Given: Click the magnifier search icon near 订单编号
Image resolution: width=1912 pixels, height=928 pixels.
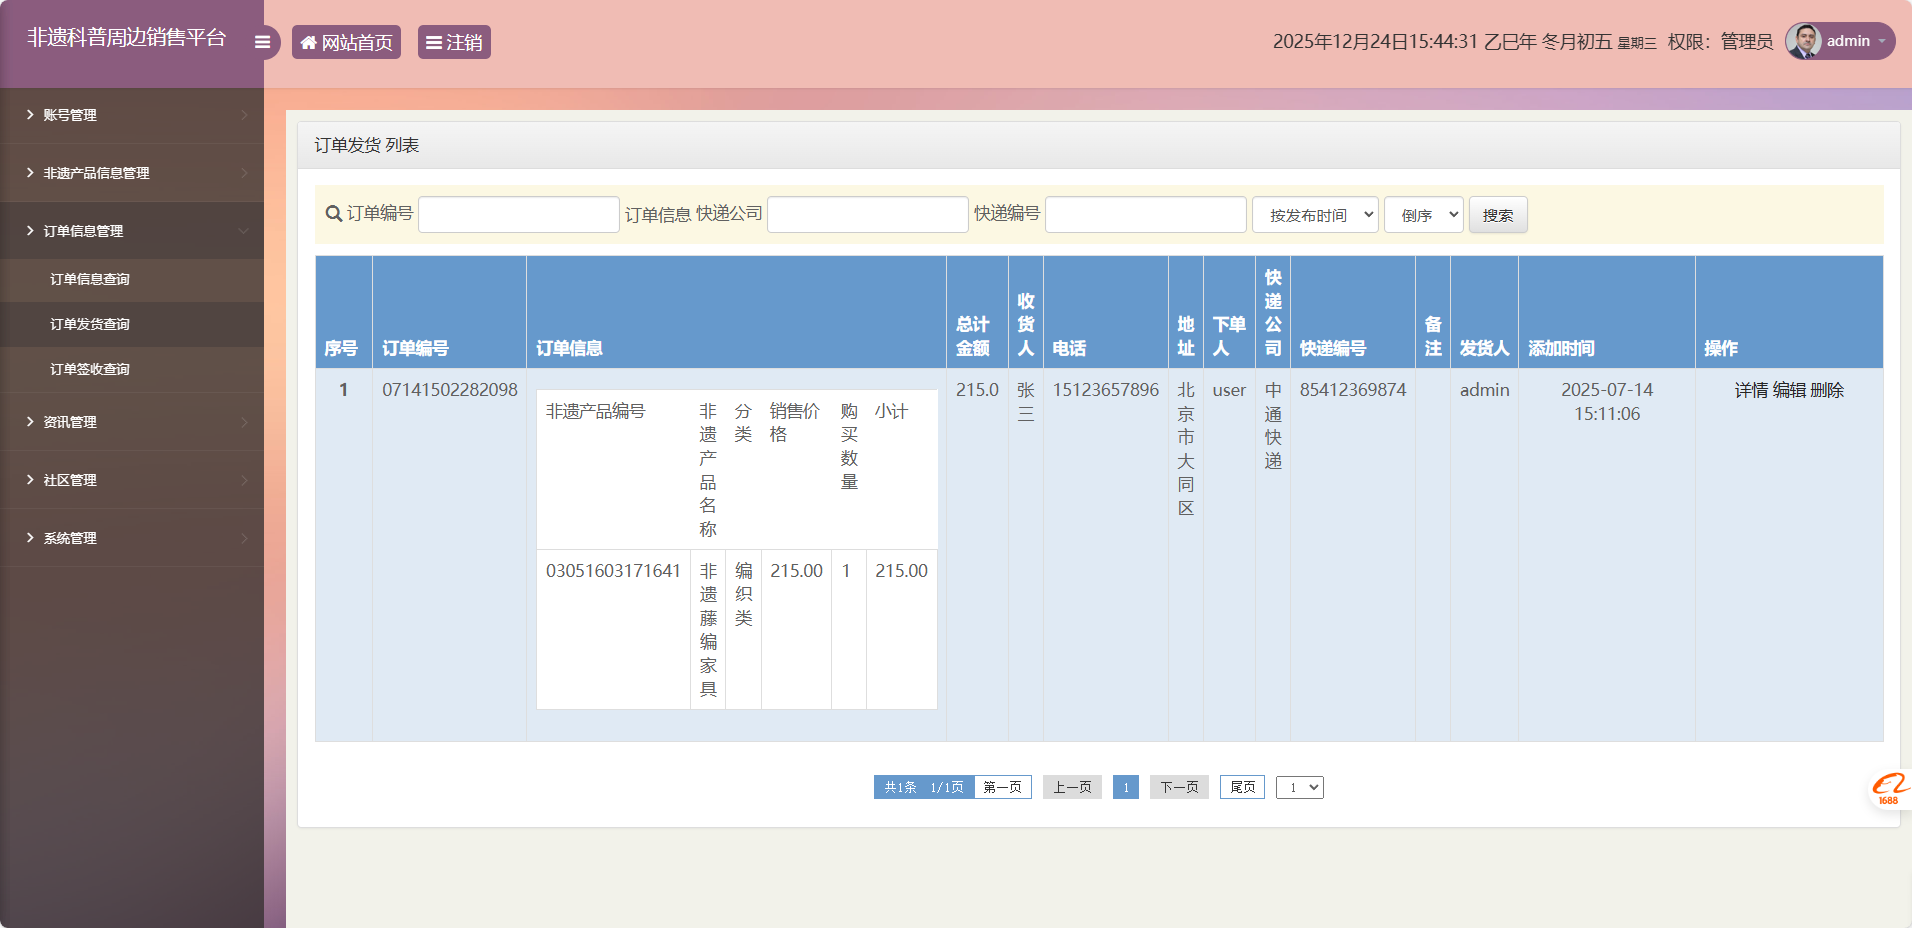Looking at the screenshot, I should 333,213.
